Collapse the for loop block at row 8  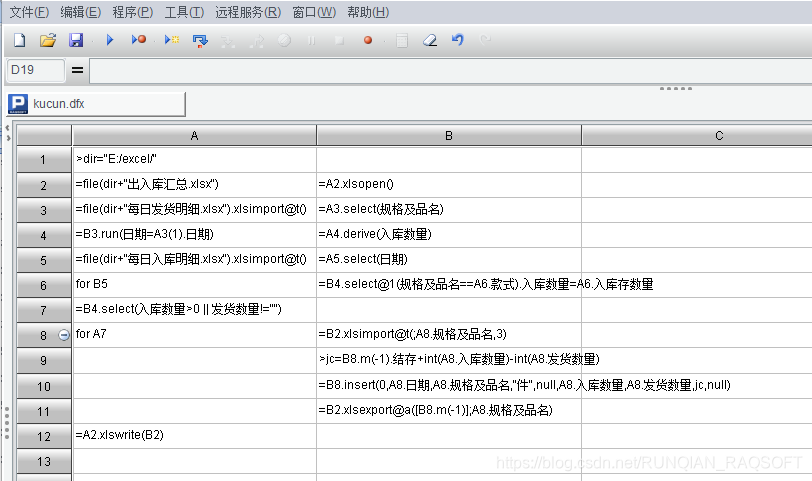63,335
